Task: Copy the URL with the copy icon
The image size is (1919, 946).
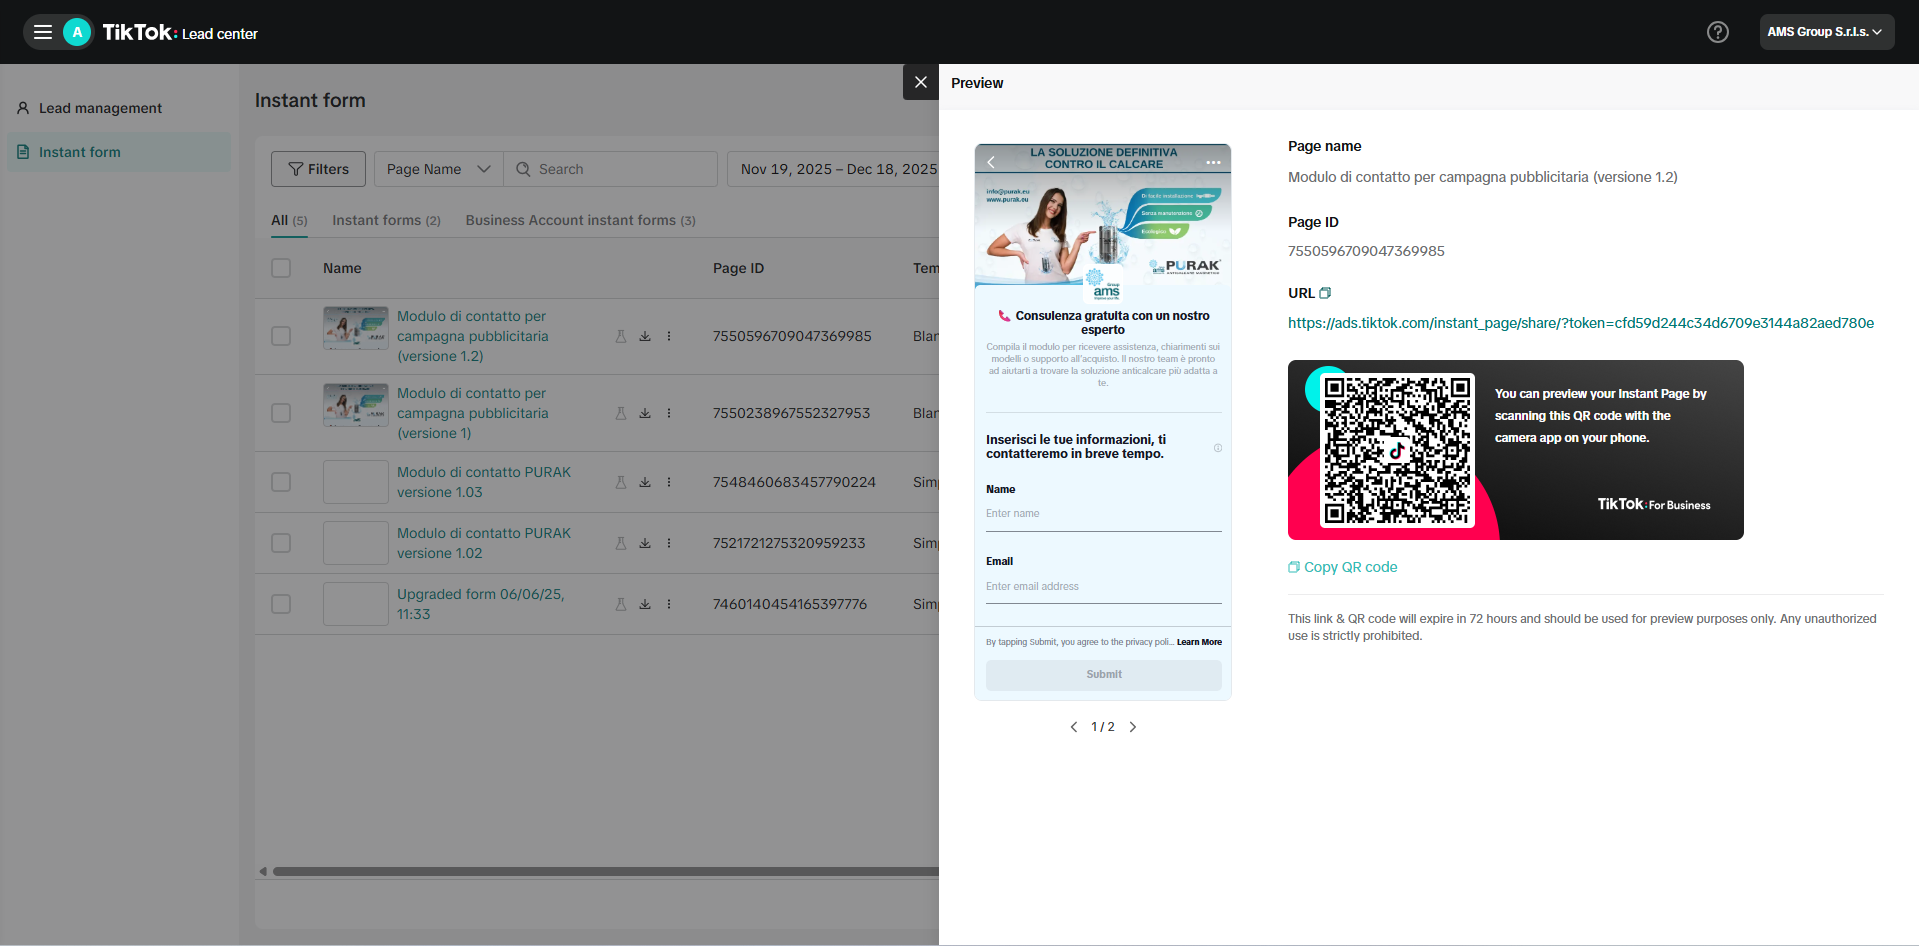Action: pyautogui.click(x=1325, y=293)
